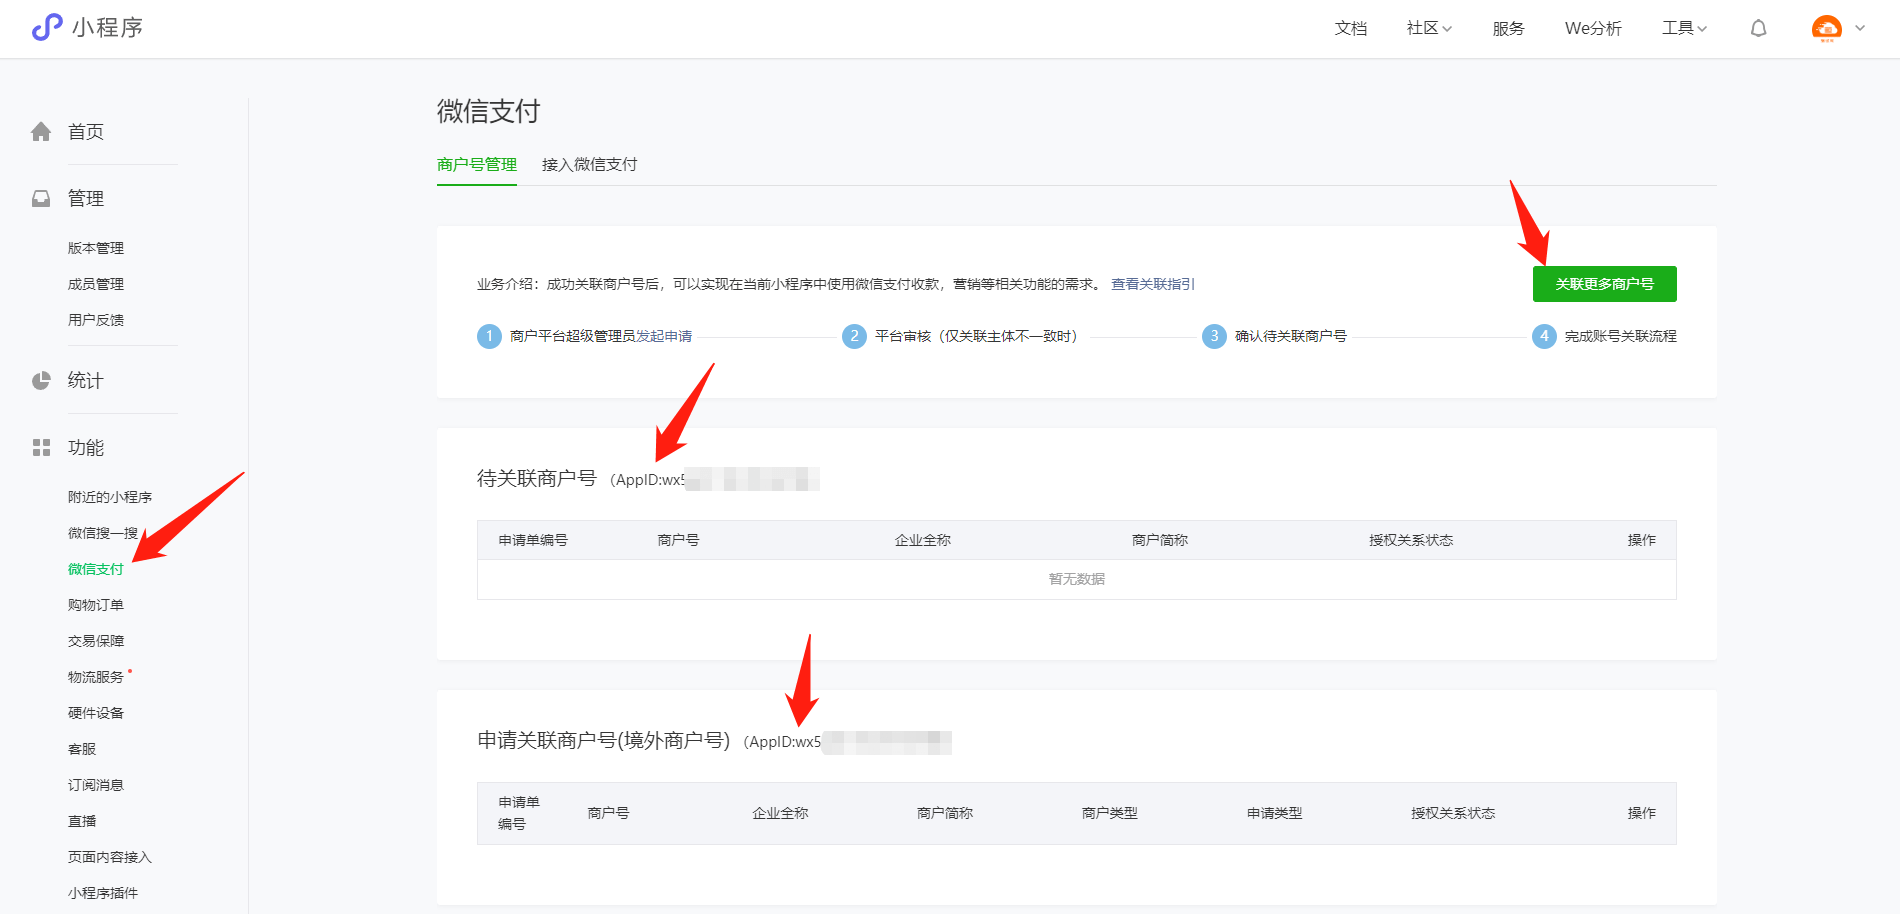
Task: Go to 版本管理 in the sidebar
Action: pos(96,248)
